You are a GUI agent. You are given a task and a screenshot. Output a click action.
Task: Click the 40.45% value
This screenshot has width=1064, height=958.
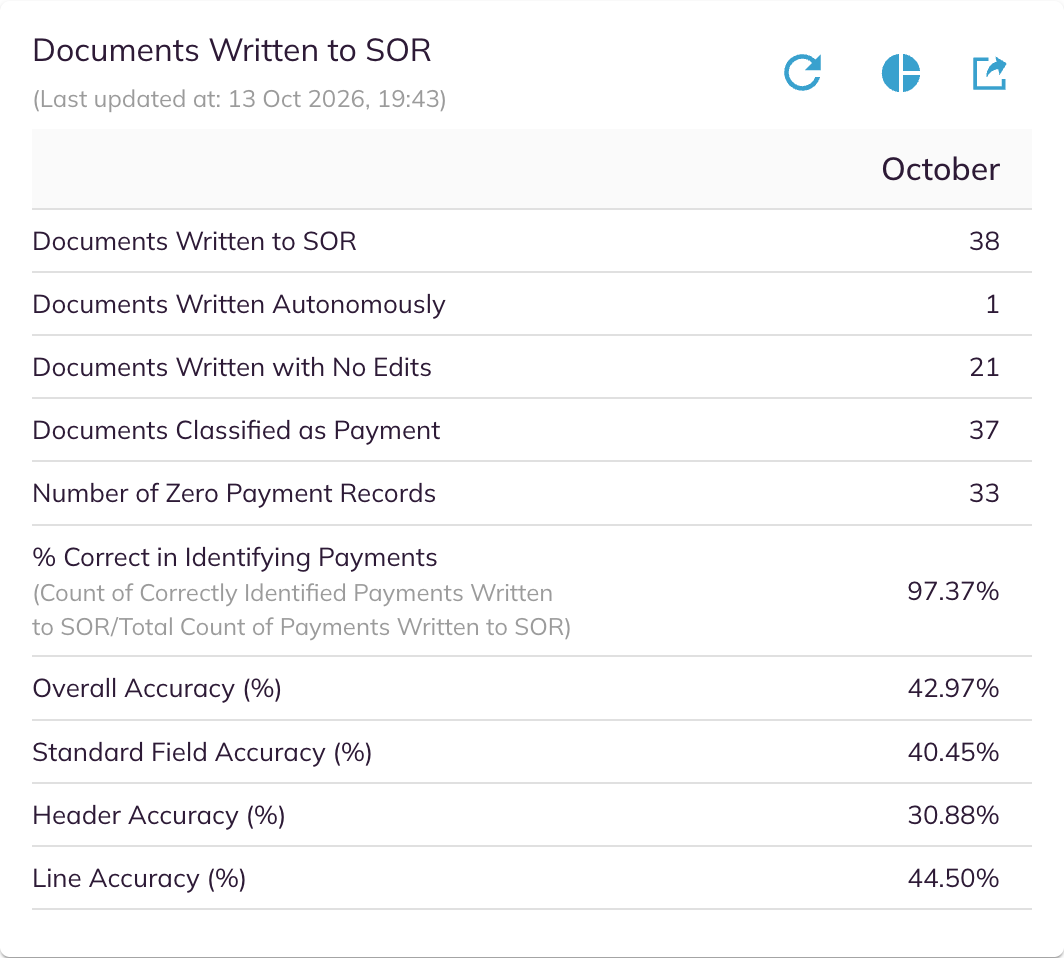[x=953, y=752]
